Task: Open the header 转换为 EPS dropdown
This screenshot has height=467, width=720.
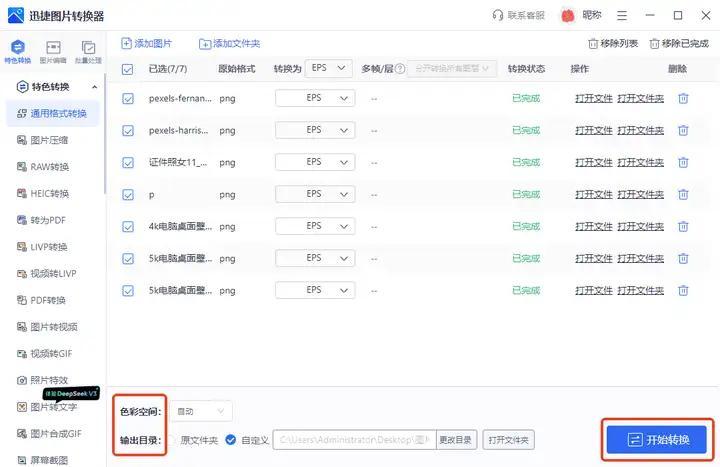Action: pos(329,68)
